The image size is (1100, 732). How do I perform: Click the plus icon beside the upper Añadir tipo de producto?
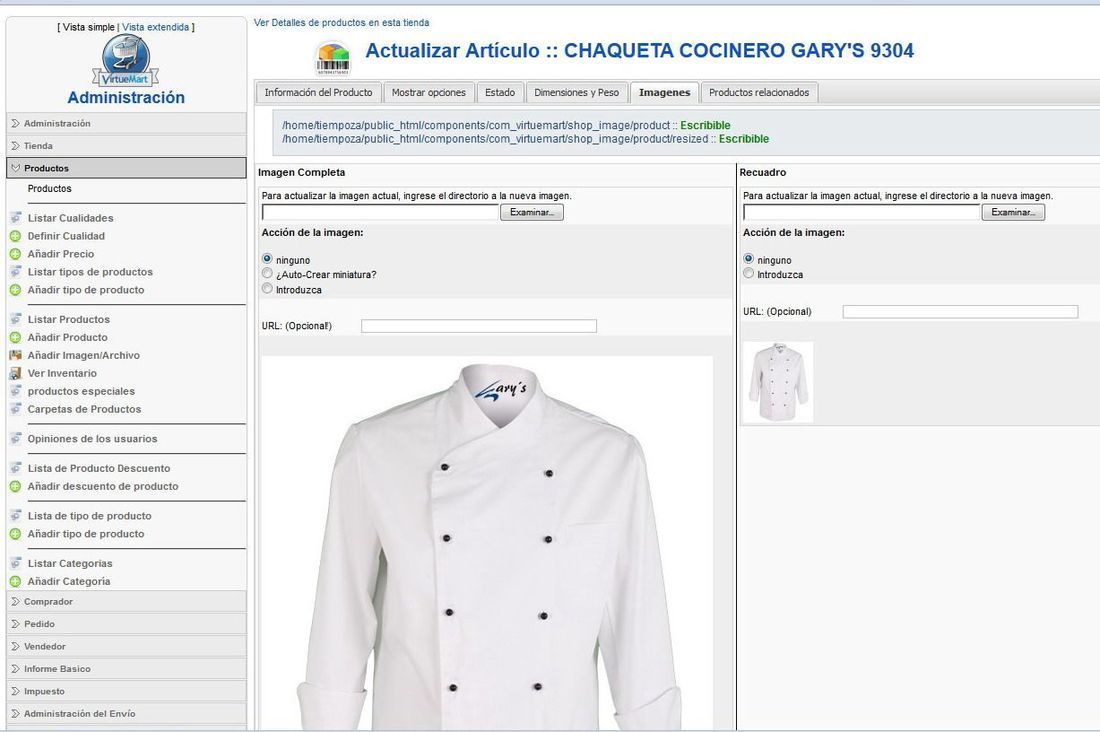(x=15, y=290)
